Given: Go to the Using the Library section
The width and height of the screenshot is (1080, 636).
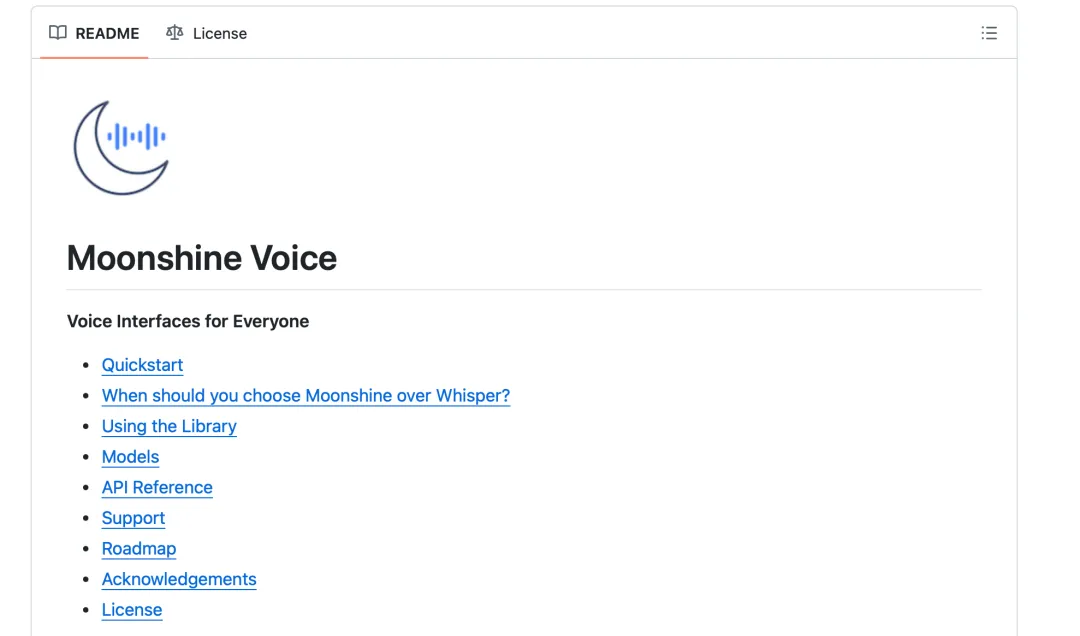Looking at the screenshot, I should point(169,426).
